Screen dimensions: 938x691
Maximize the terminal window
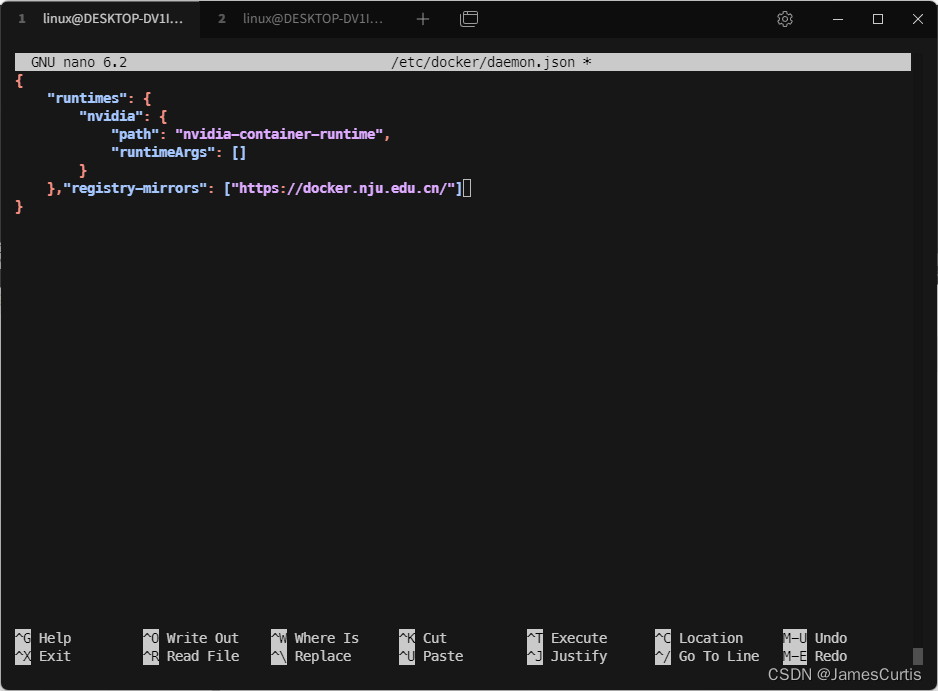click(878, 19)
